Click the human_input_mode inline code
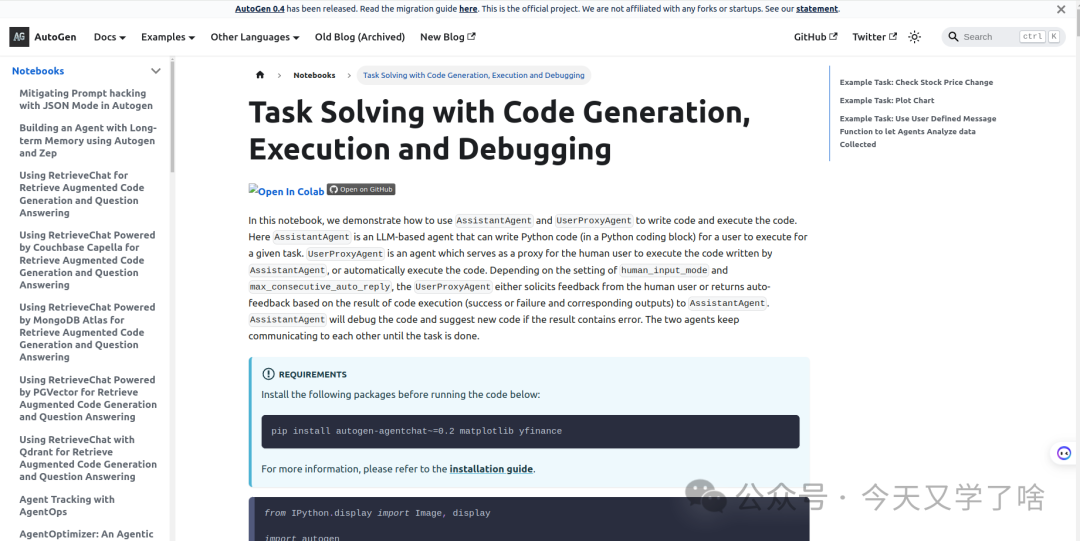Screen dimensions: 1080x541 point(664,271)
